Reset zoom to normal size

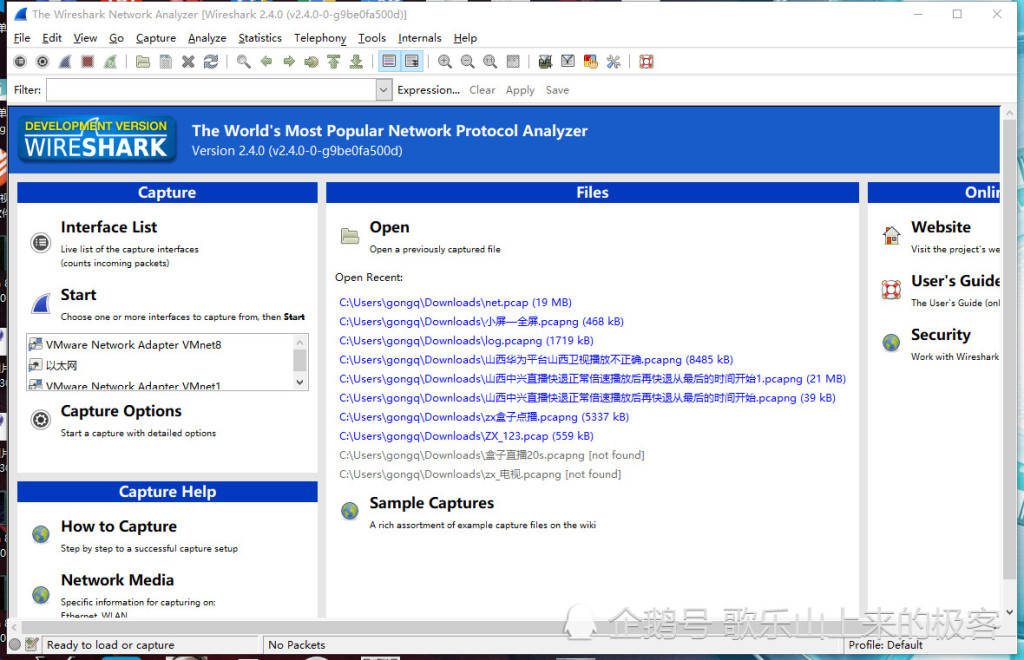tap(490, 61)
